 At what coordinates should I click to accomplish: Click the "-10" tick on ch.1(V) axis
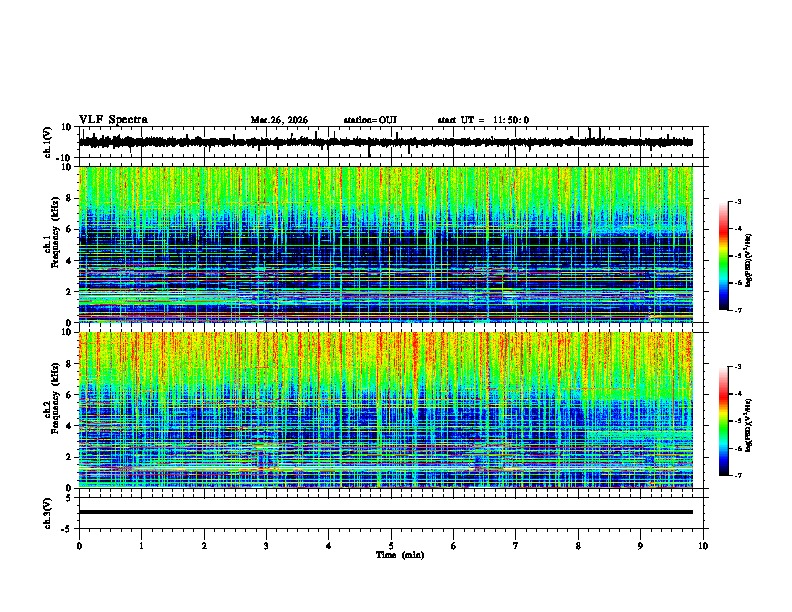point(65,158)
